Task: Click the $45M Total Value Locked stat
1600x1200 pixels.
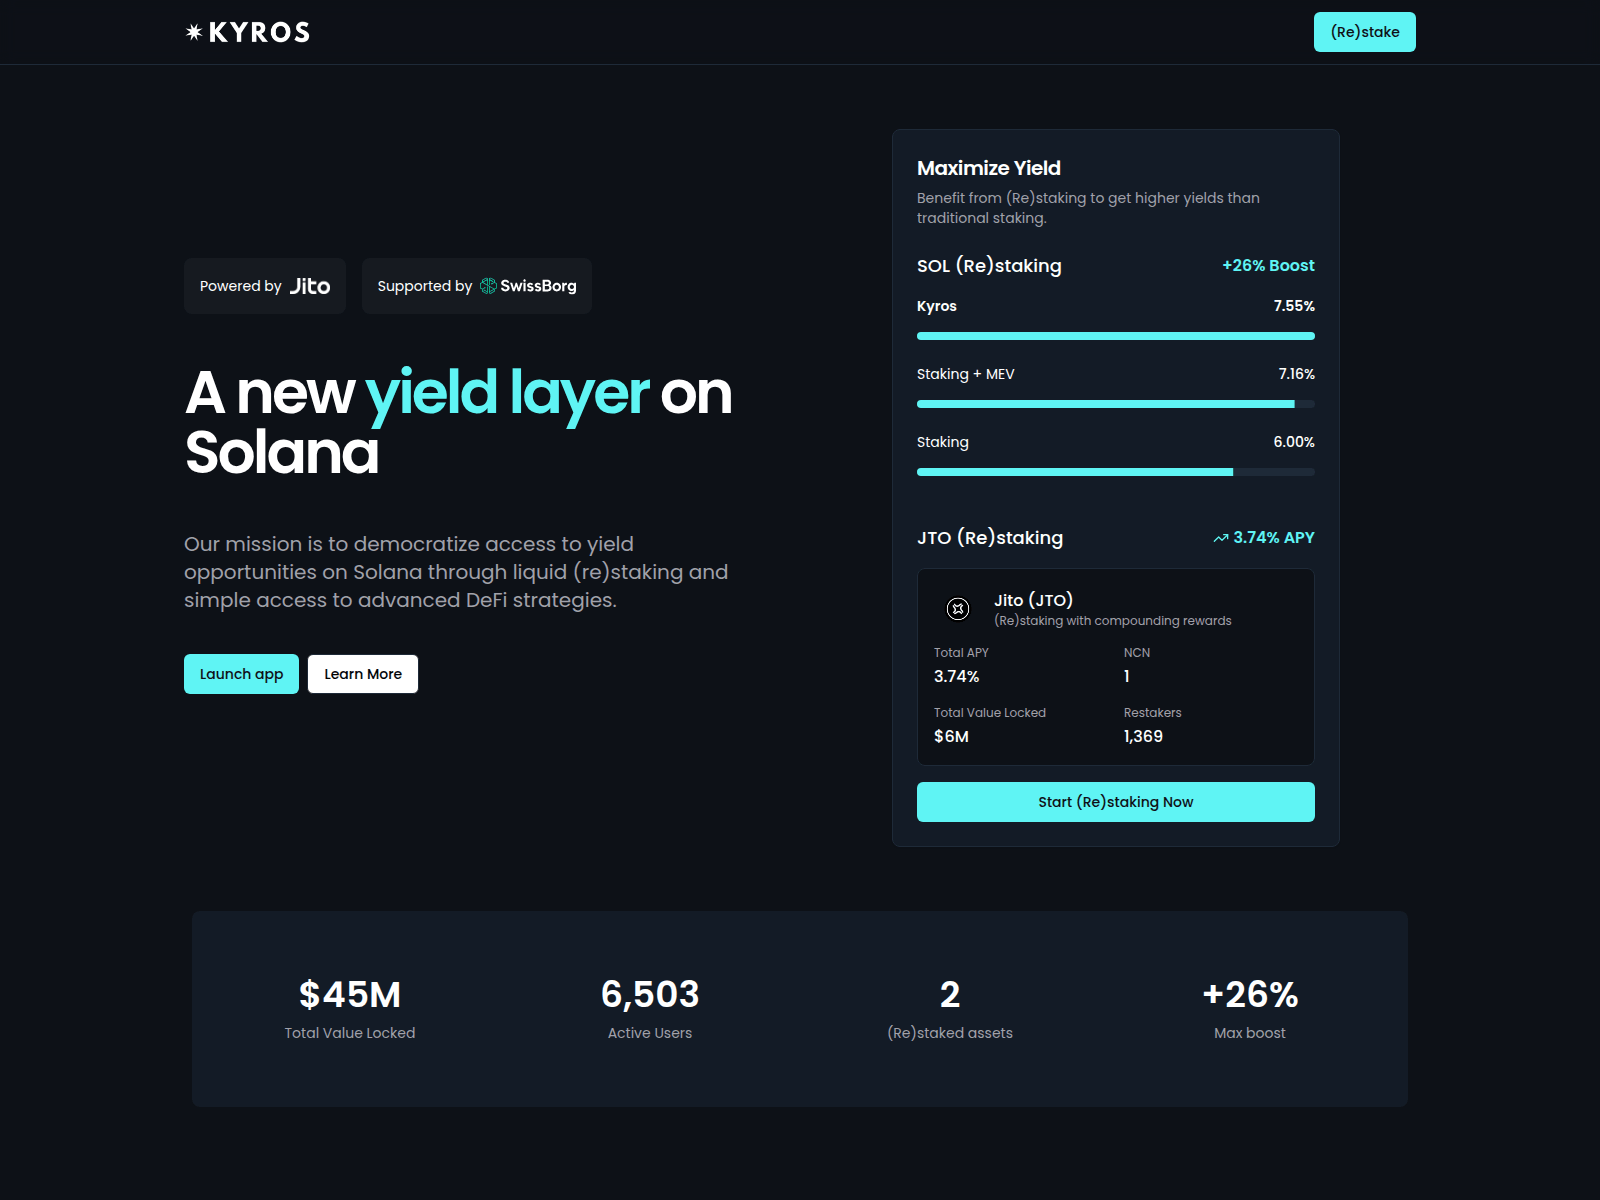Action: [350, 1008]
